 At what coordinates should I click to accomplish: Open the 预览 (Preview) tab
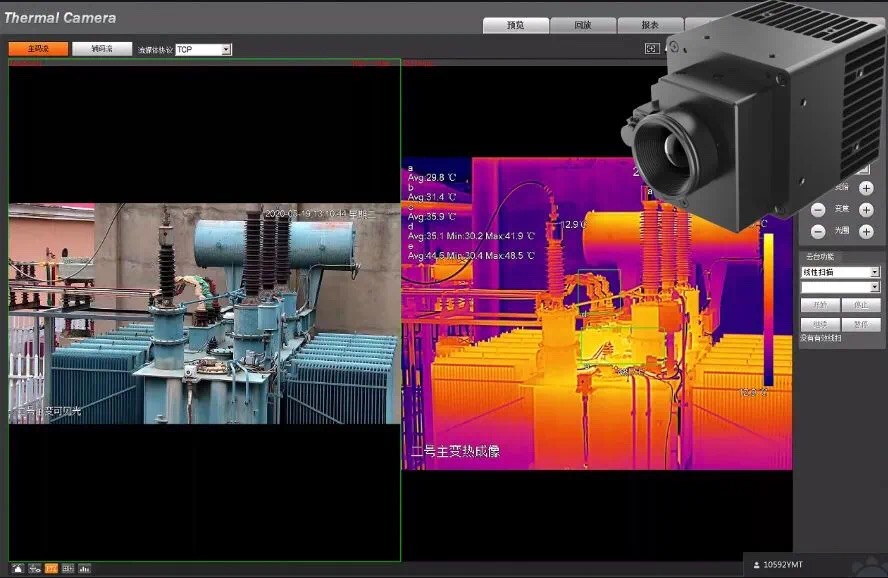tap(515, 25)
